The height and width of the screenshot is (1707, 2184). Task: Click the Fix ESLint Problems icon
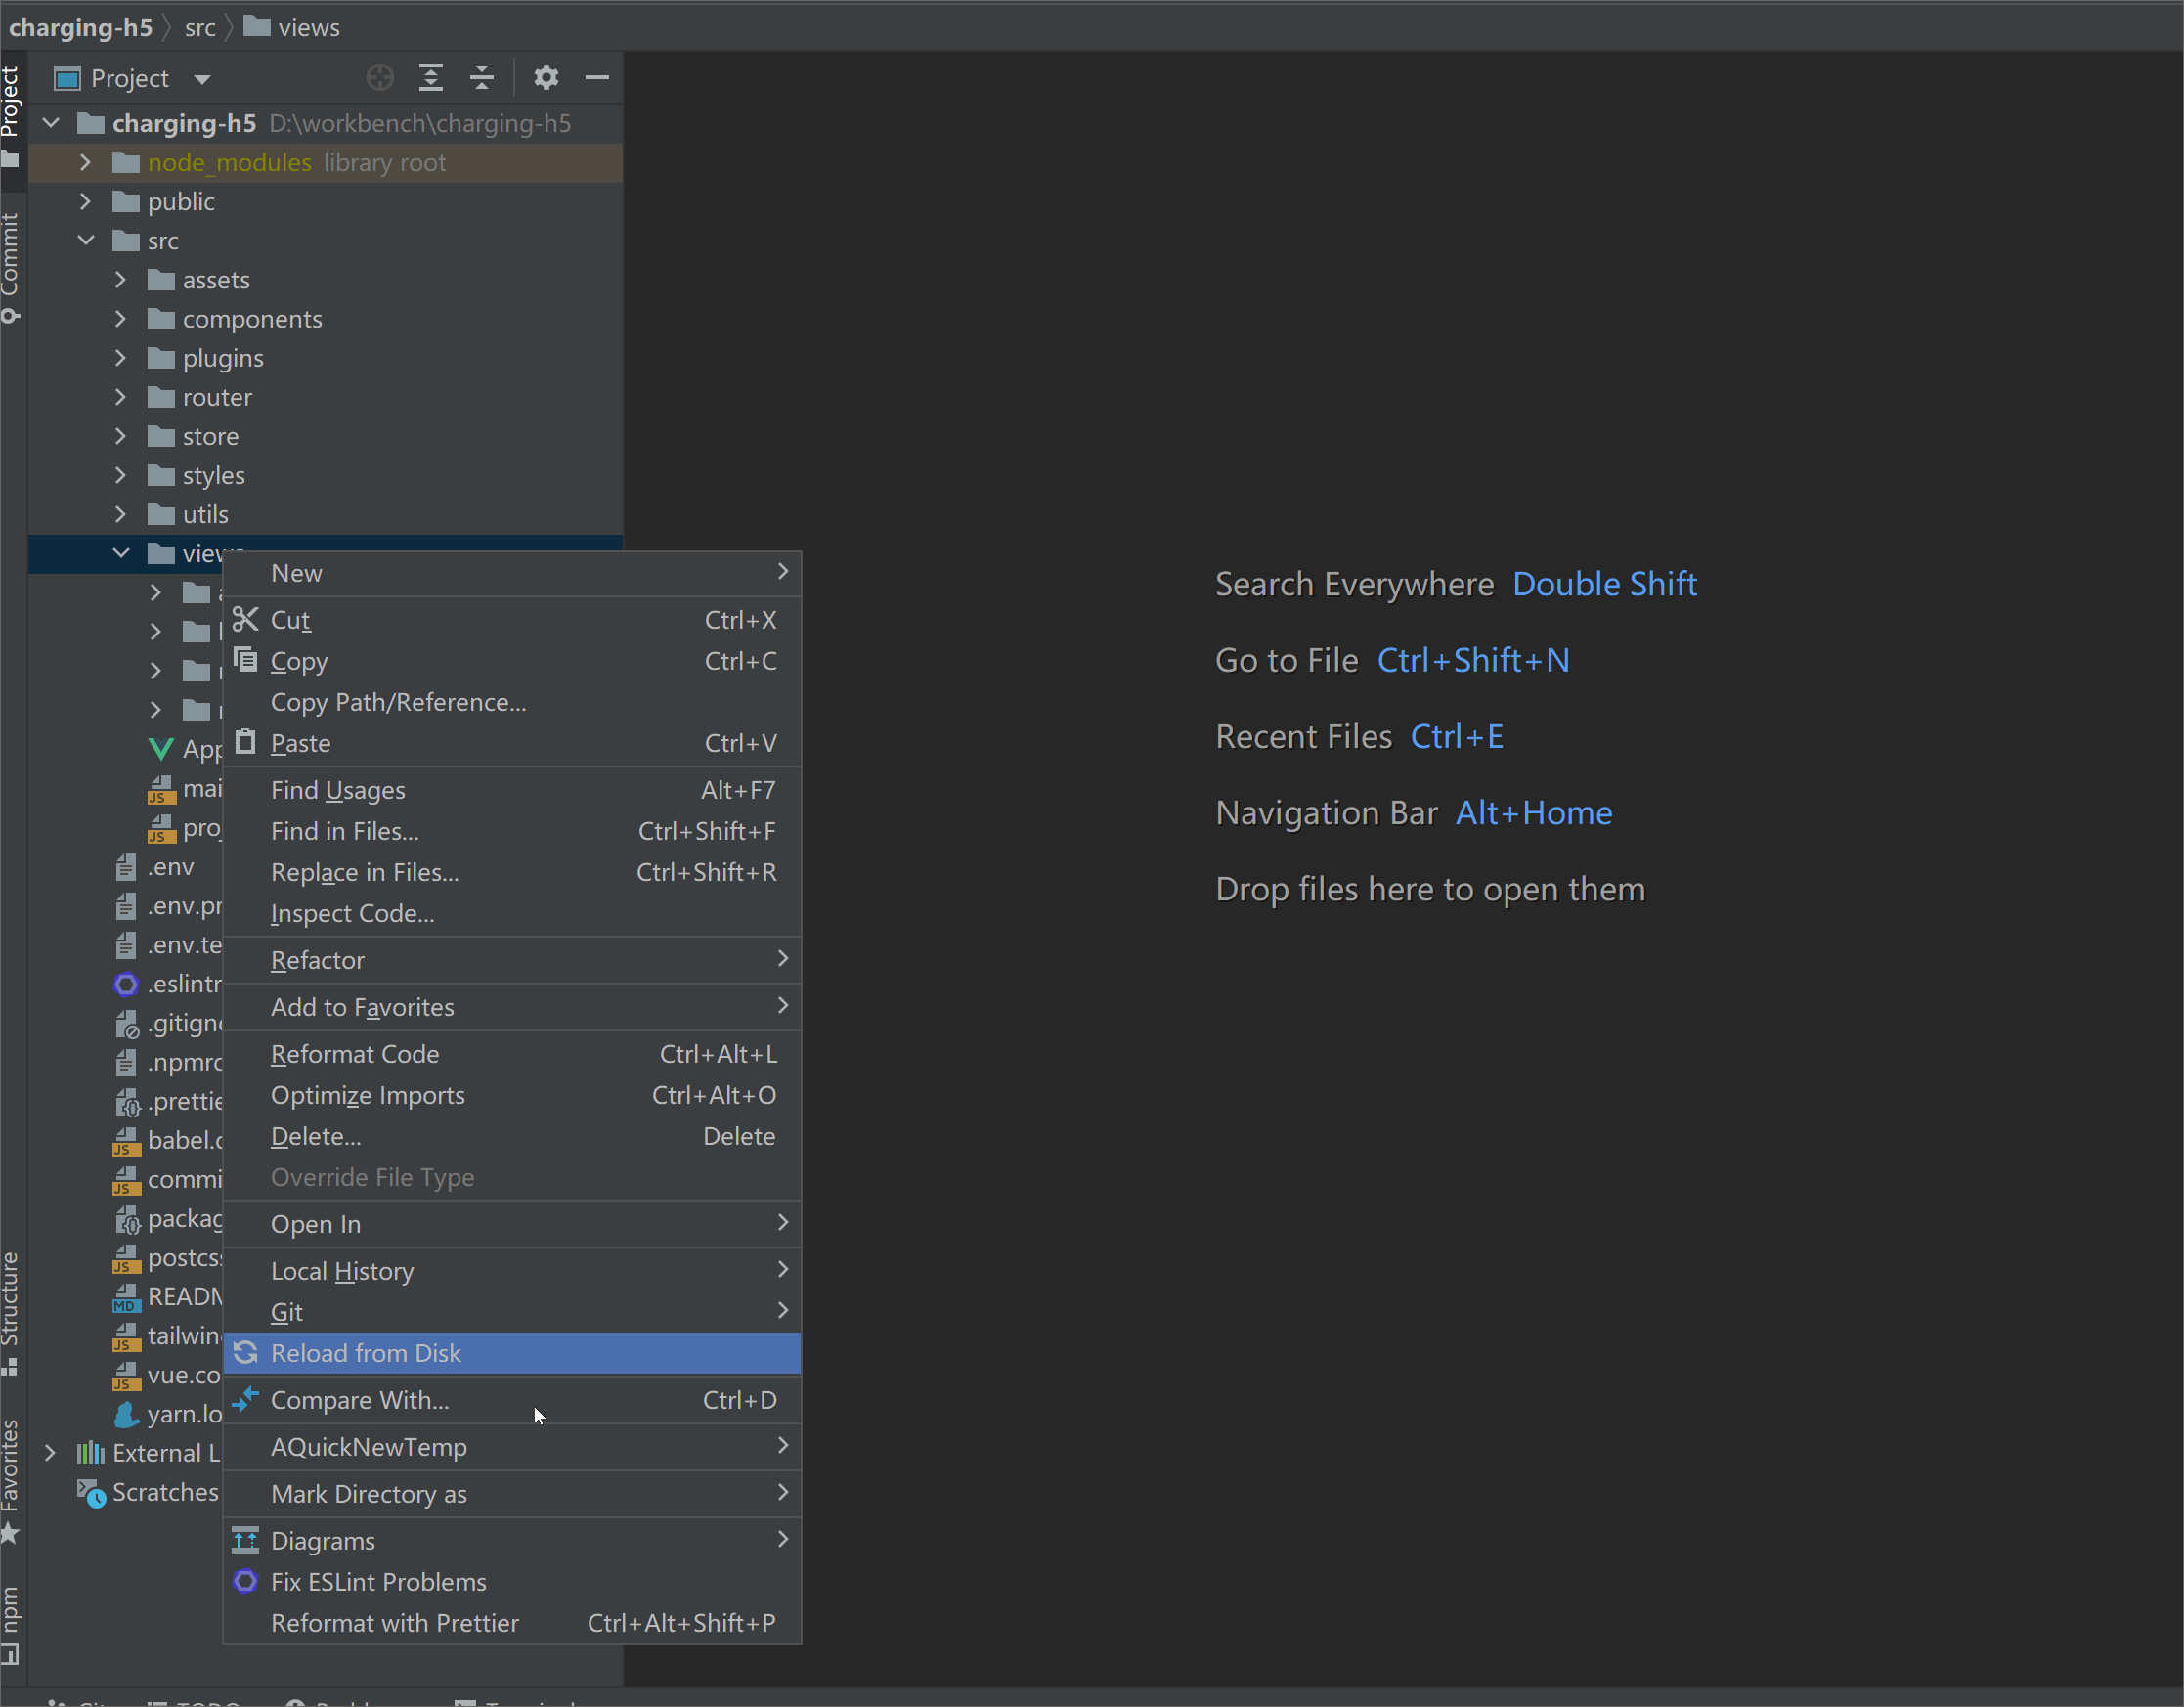(246, 1581)
